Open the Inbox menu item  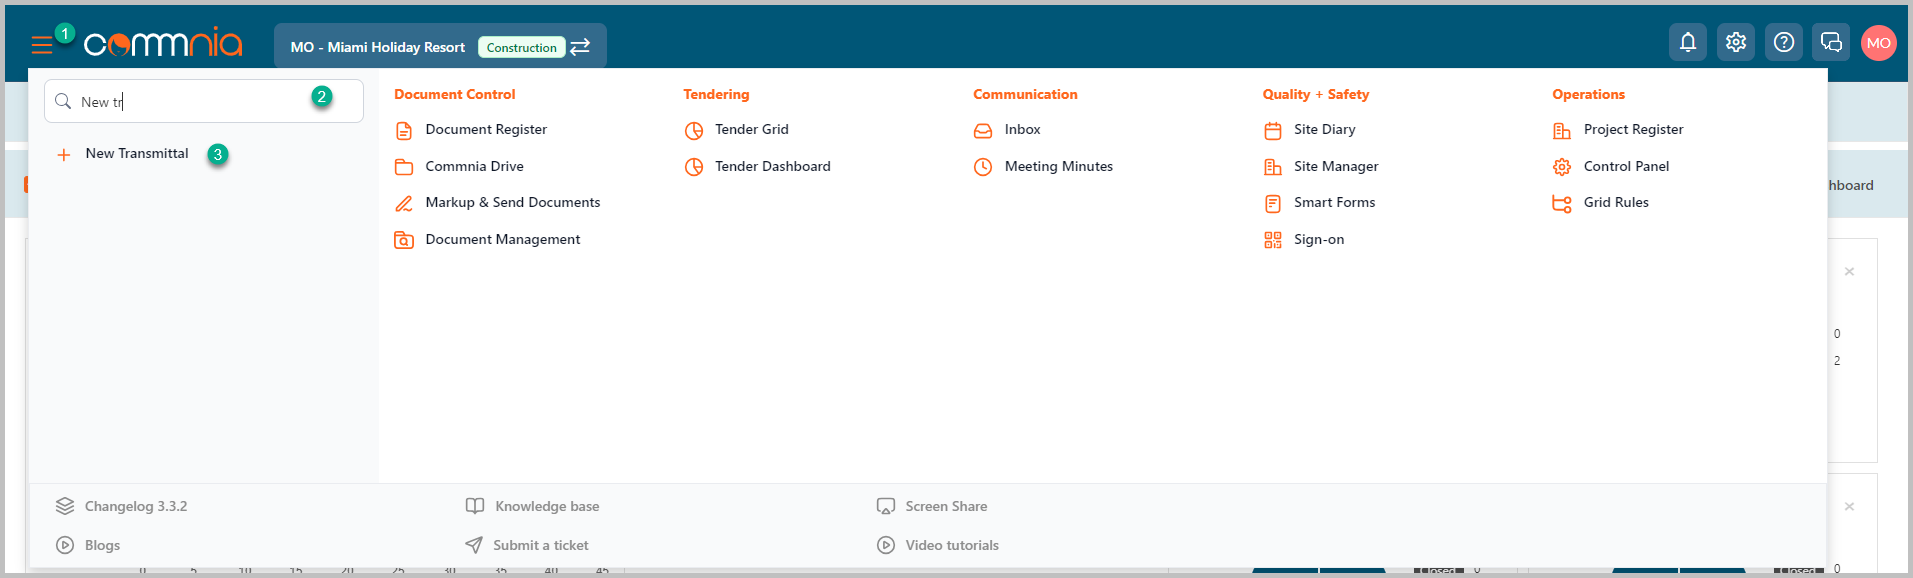pyautogui.click(x=1022, y=130)
